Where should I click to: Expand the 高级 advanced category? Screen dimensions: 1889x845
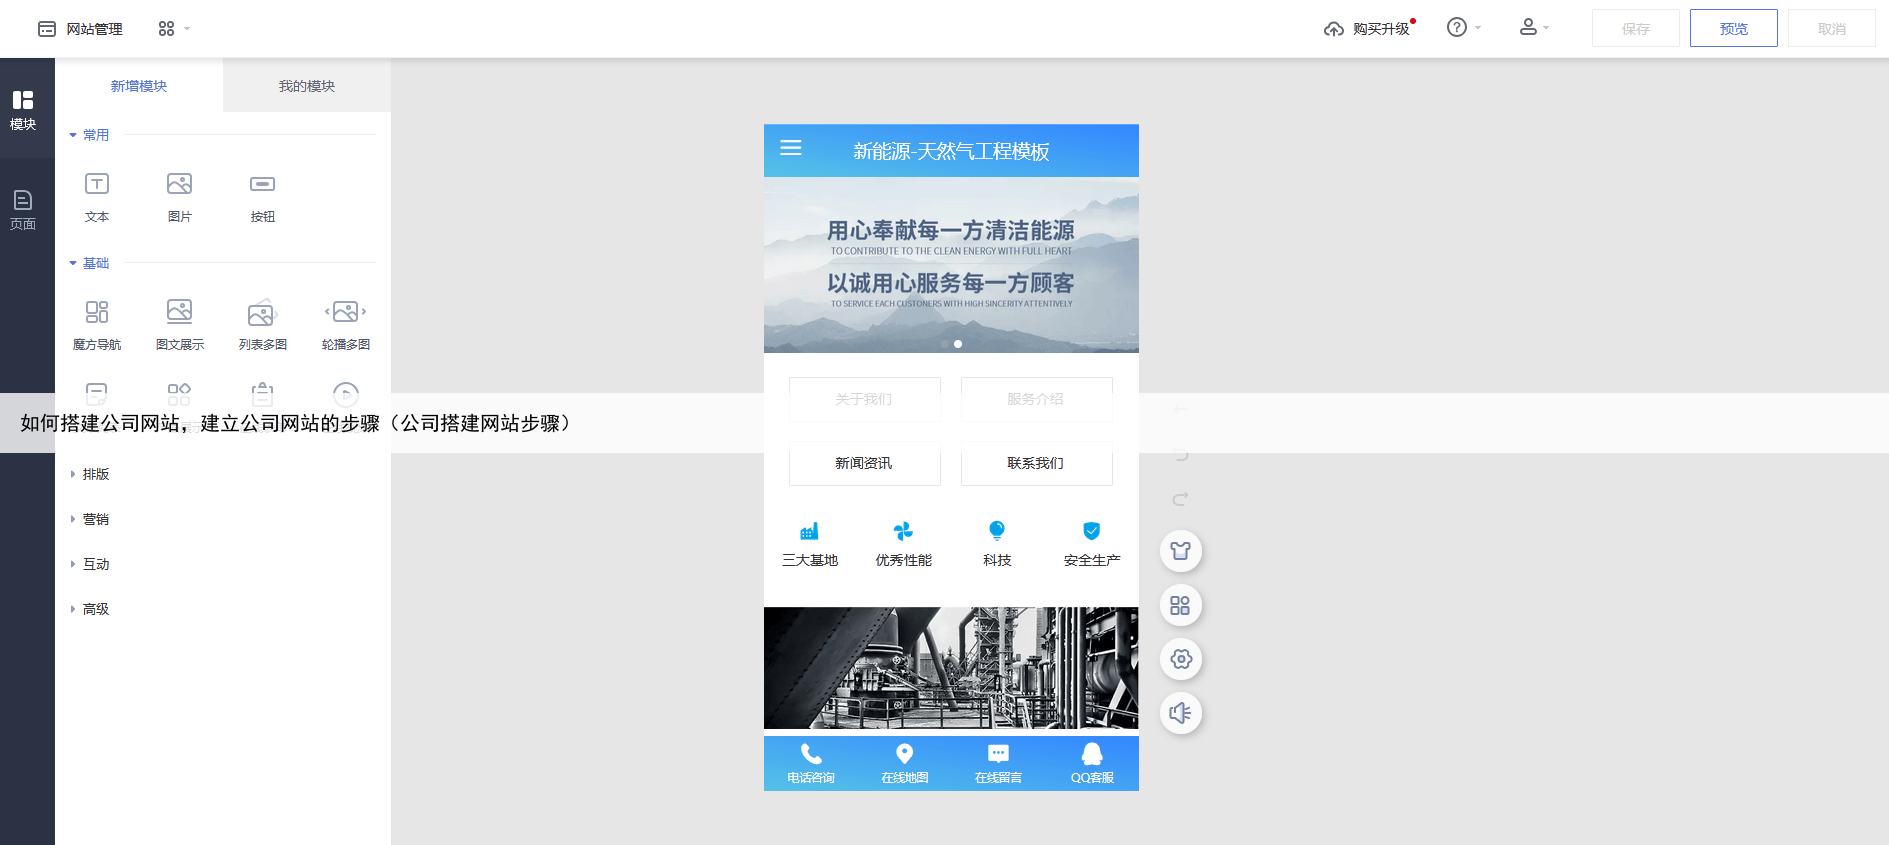point(95,609)
